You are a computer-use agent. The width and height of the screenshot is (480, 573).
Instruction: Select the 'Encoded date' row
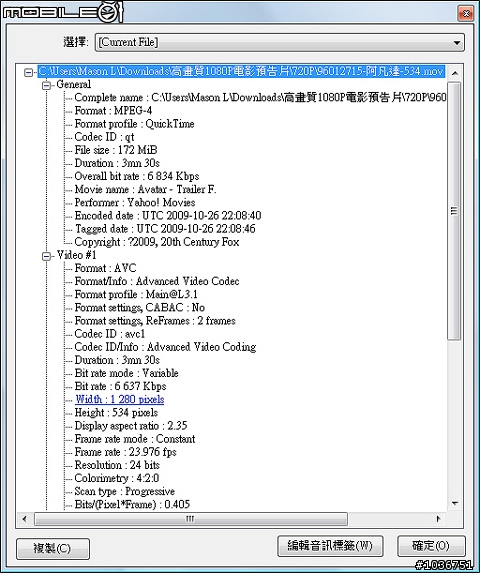[x=168, y=216]
